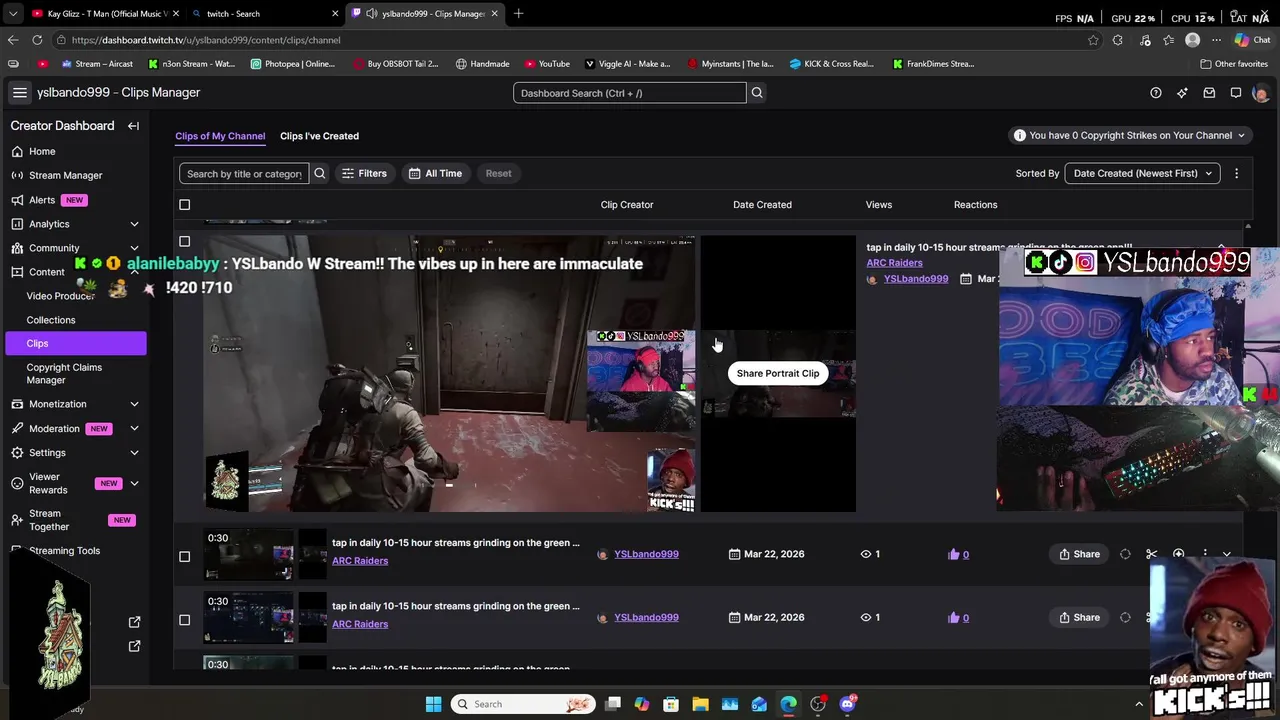Expand the Analytics sidebar section
The height and width of the screenshot is (720, 1280).
(x=134, y=224)
